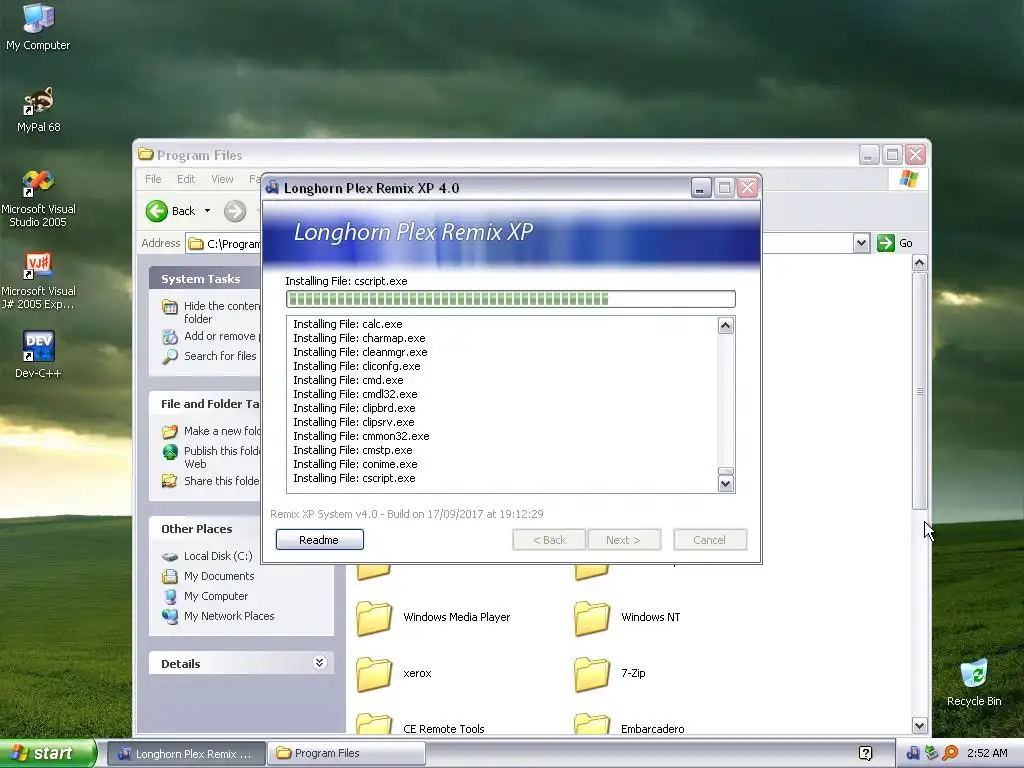Switch to Program Files taskbar button

pyautogui.click(x=346, y=754)
